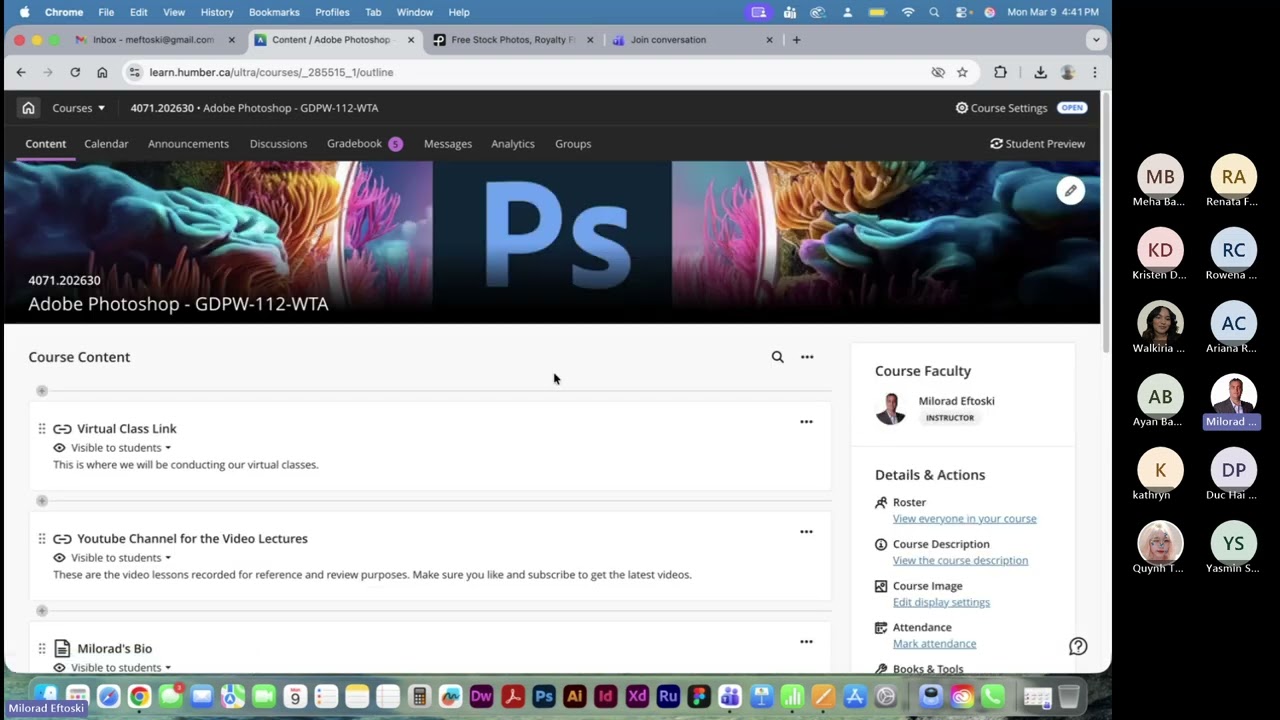Reload the page in Chrome
The width and height of the screenshot is (1280, 720).
(x=75, y=72)
